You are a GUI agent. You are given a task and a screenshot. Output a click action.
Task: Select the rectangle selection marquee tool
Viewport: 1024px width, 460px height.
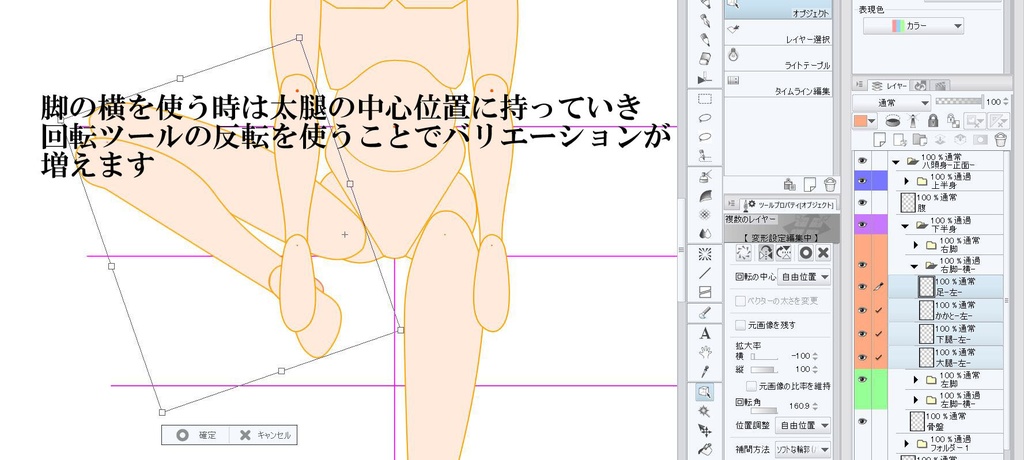click(x=705, y=100)
